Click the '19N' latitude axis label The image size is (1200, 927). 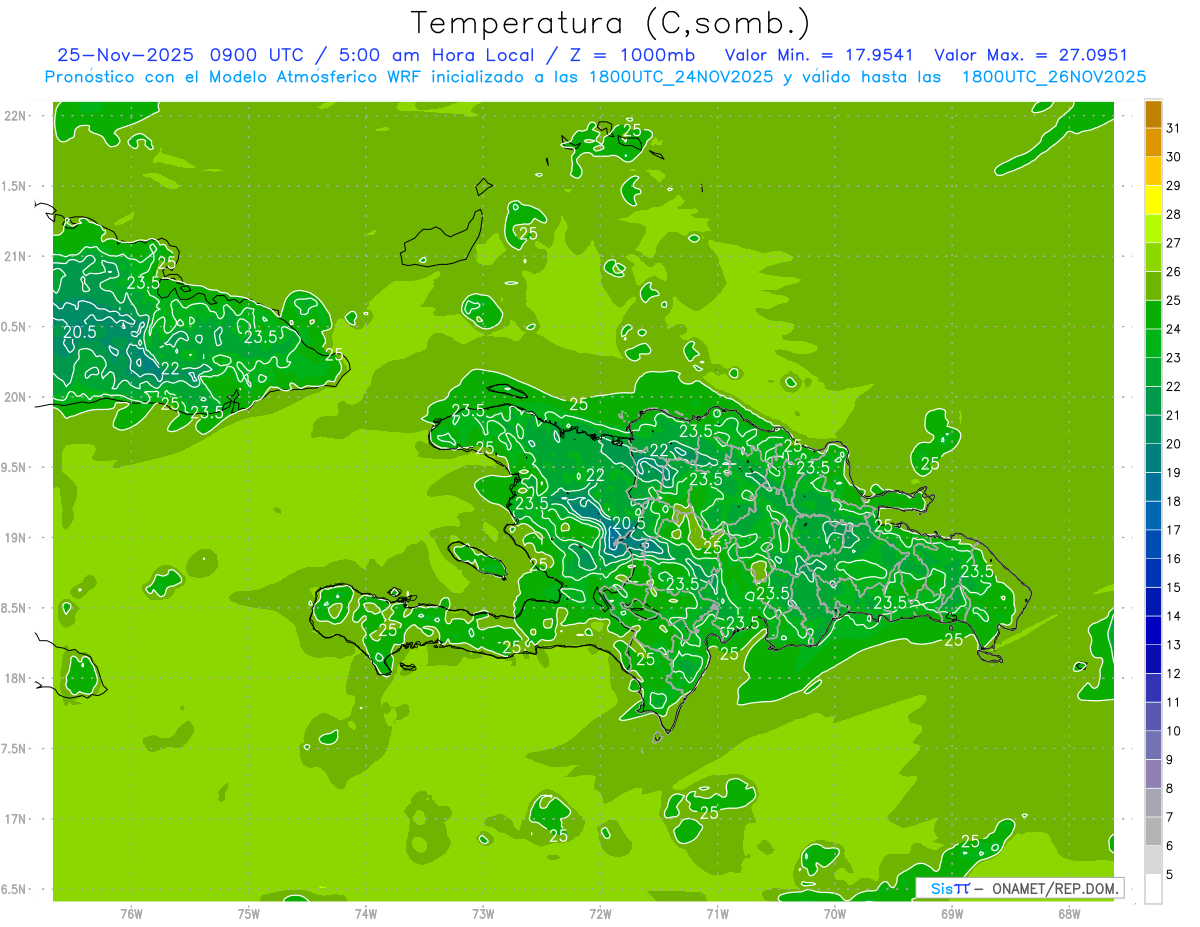pyautogui.click(x=17, y=537)
